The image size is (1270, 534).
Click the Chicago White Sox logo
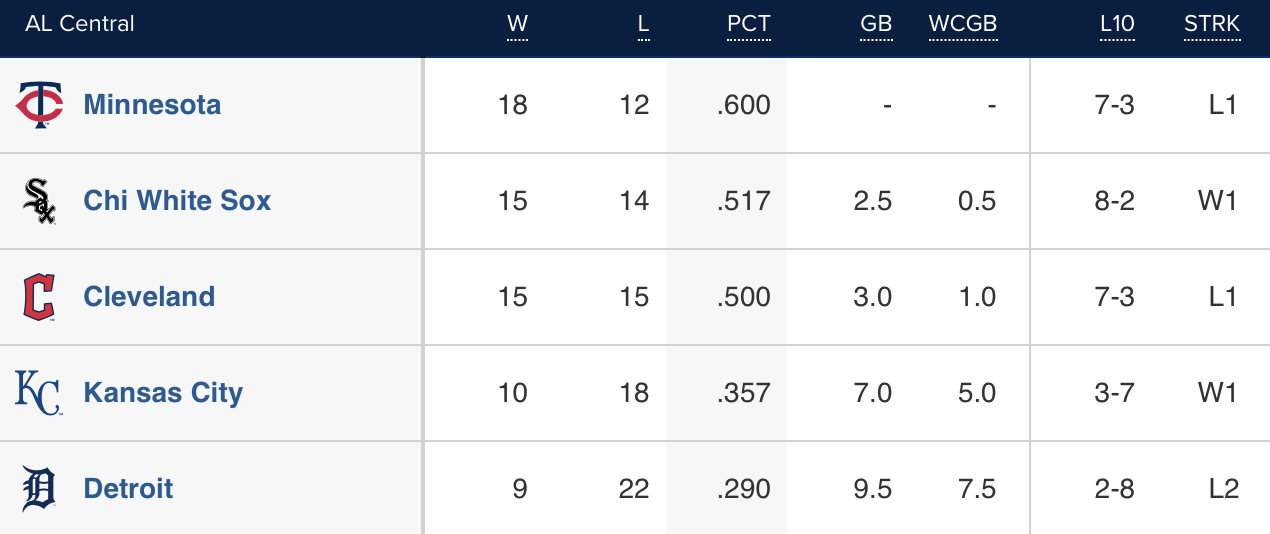coord(39,201)
